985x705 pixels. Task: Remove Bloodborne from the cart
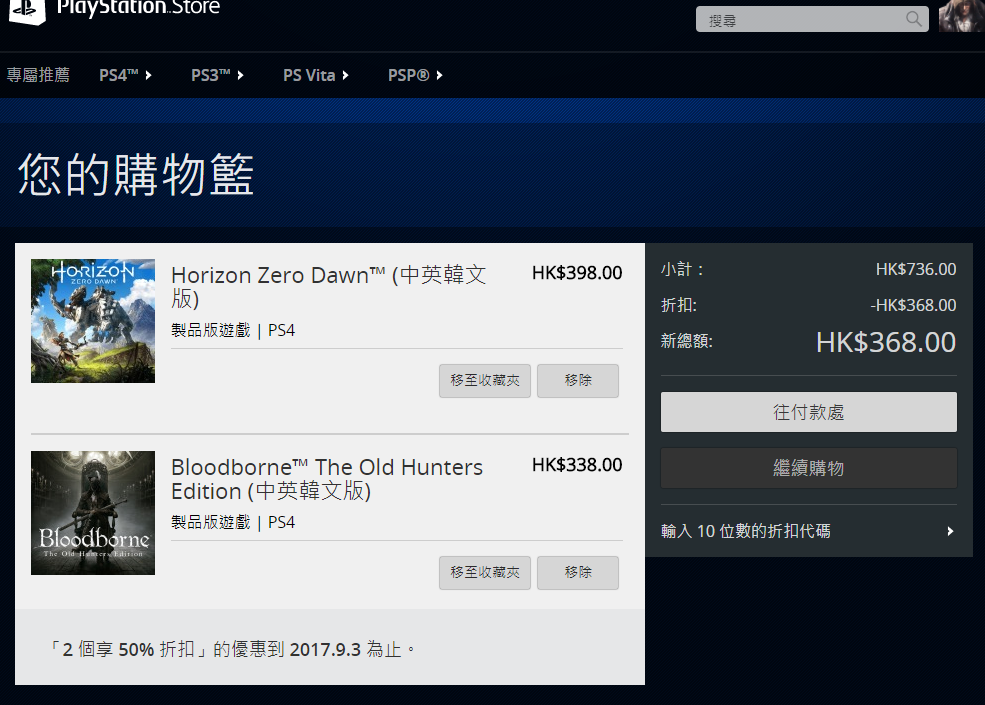[578, 573]
